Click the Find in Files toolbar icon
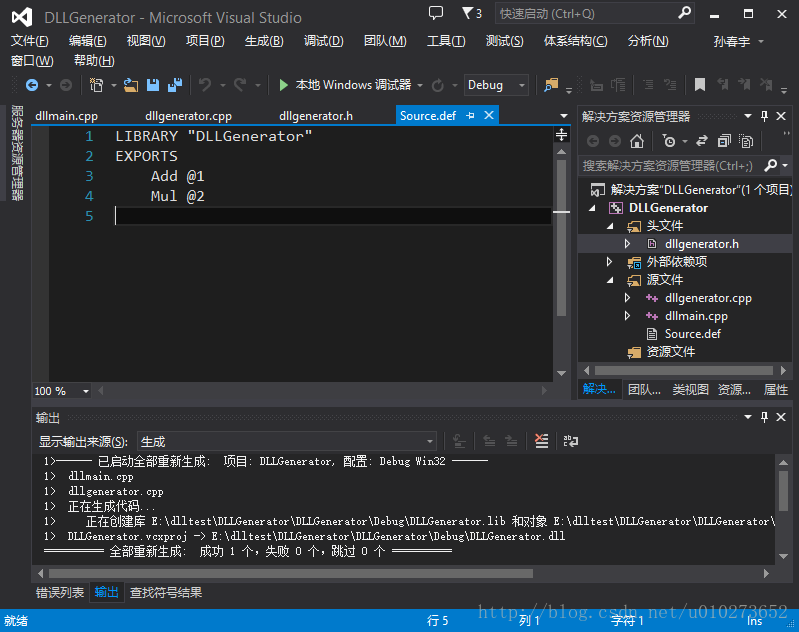 click(551, 85)
